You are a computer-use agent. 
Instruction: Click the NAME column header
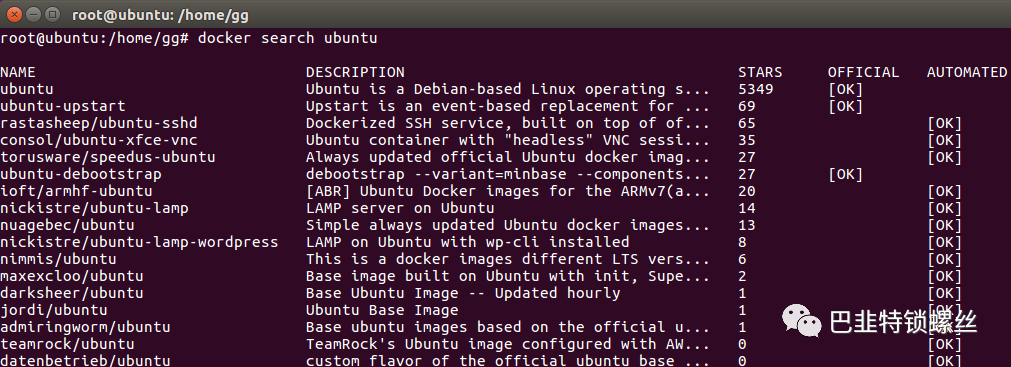pyautogui.click(x=18, y=72)
